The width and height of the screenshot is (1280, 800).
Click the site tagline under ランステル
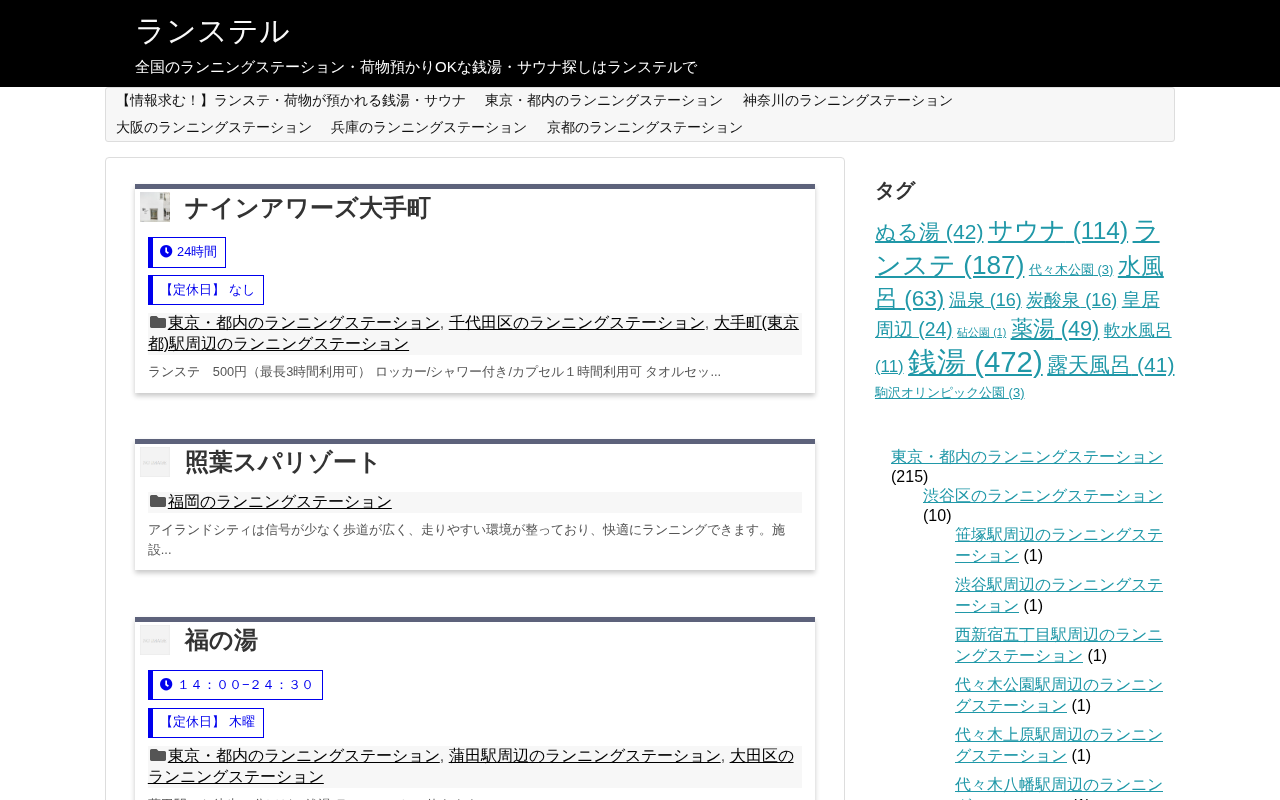click(x=416, y=67)
